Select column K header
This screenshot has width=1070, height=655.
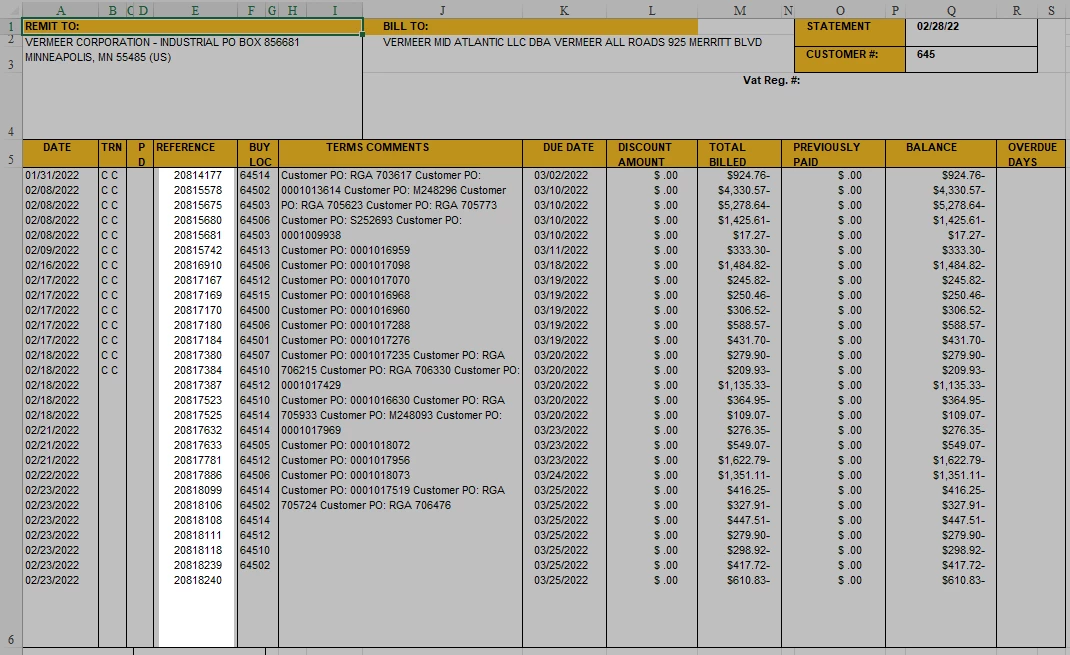point(564,10)
